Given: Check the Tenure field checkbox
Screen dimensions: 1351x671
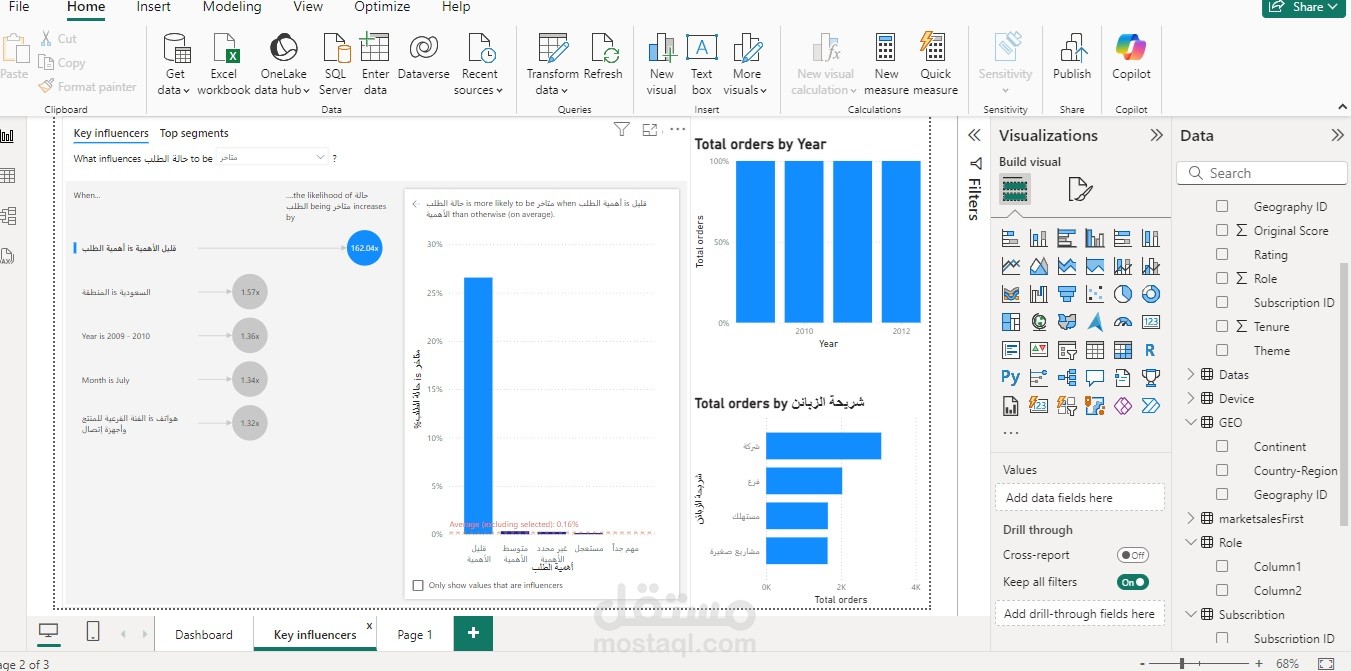Looking at the screenshot, I should tap(1222, 326).
